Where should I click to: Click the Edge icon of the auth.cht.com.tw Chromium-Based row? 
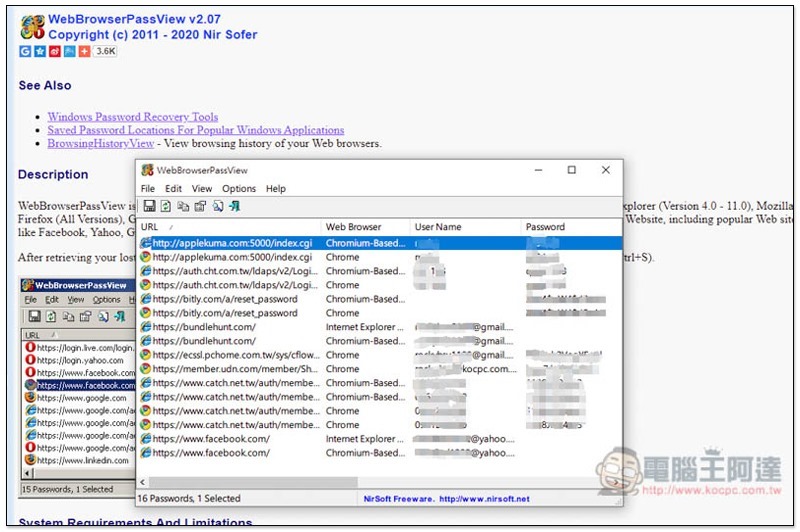[146, 271]
